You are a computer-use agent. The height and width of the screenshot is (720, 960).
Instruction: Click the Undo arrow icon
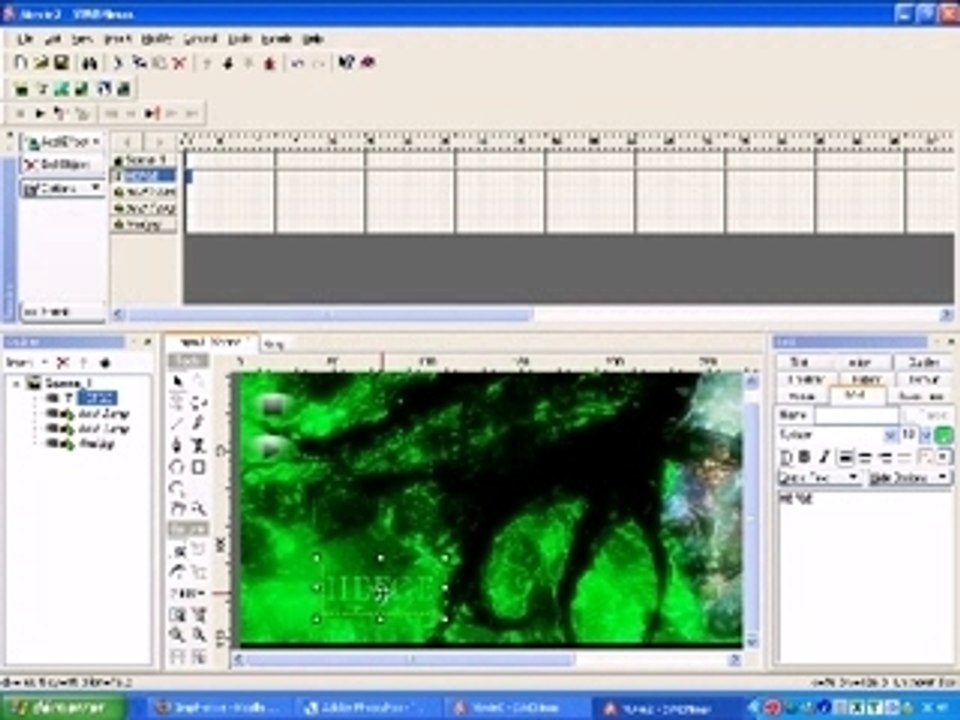(x=298, y=62)
